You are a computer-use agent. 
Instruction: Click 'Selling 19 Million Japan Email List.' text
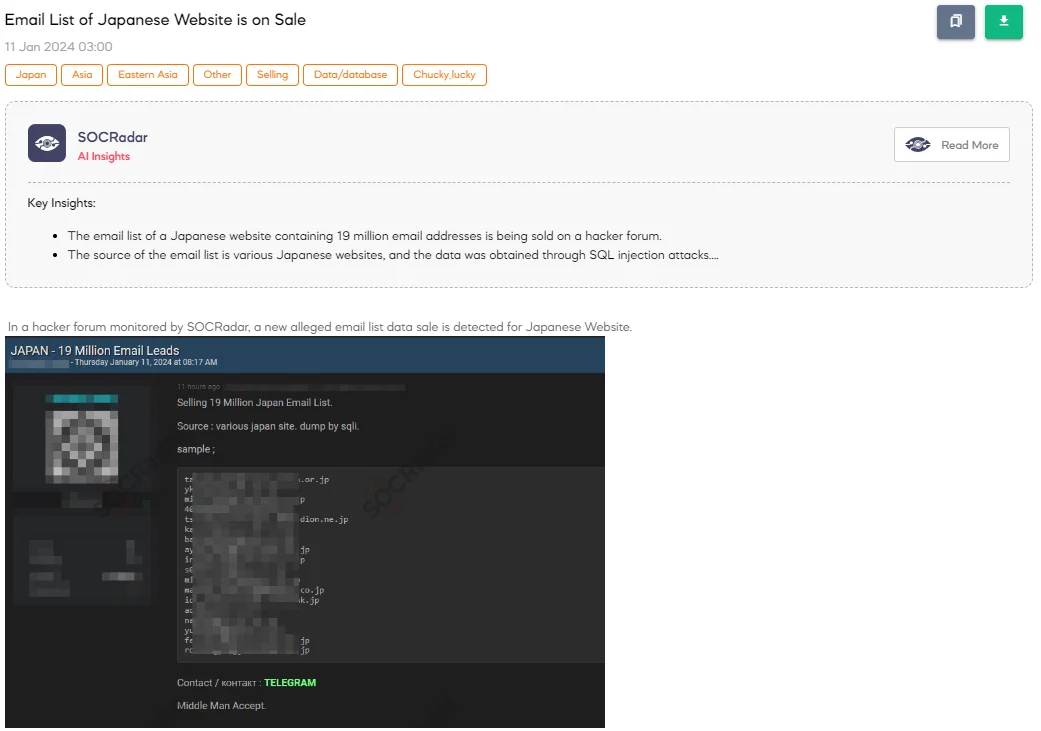pyautogui.click(x=255, y=402)
